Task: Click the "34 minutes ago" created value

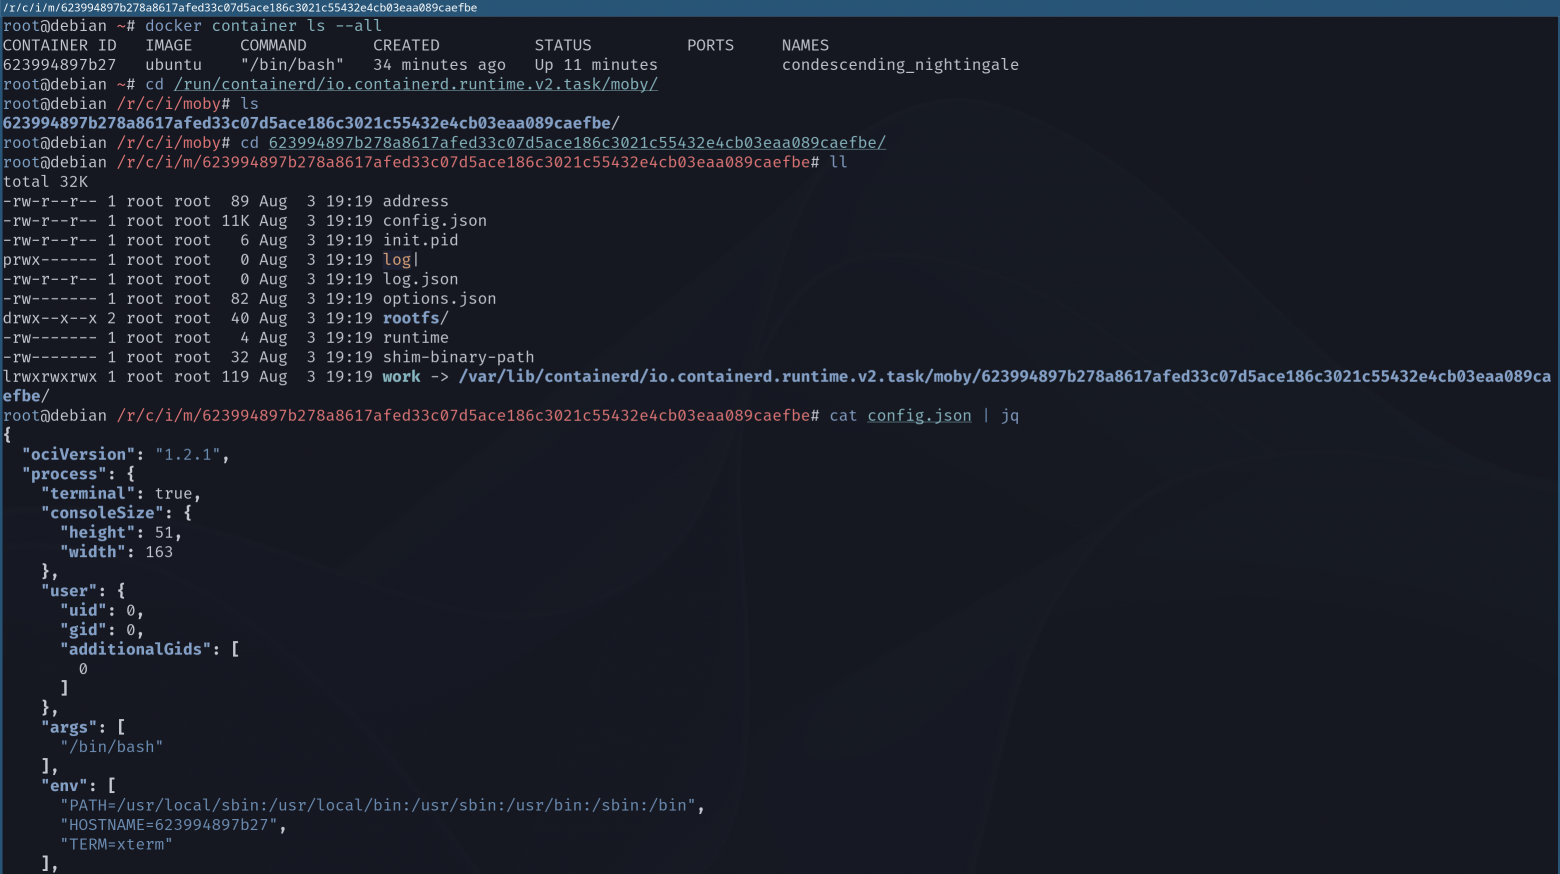Action: click(439, 65)
